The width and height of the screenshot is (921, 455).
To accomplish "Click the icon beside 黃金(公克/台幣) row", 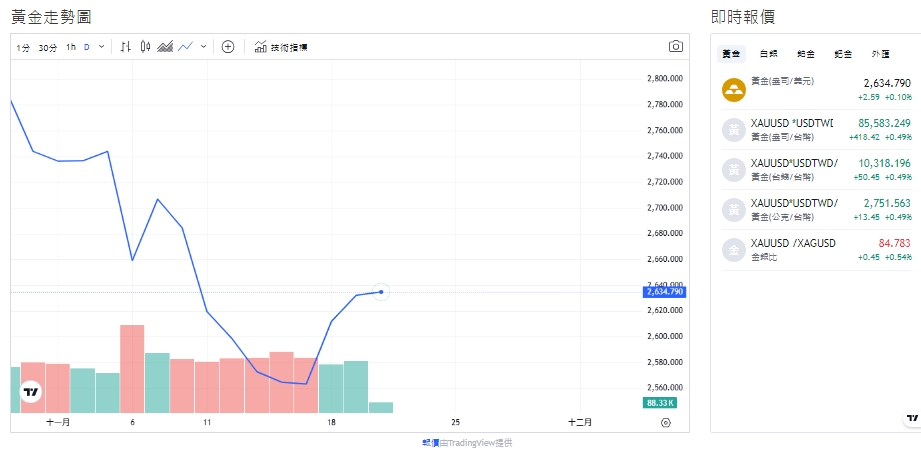I will [734, 210].
